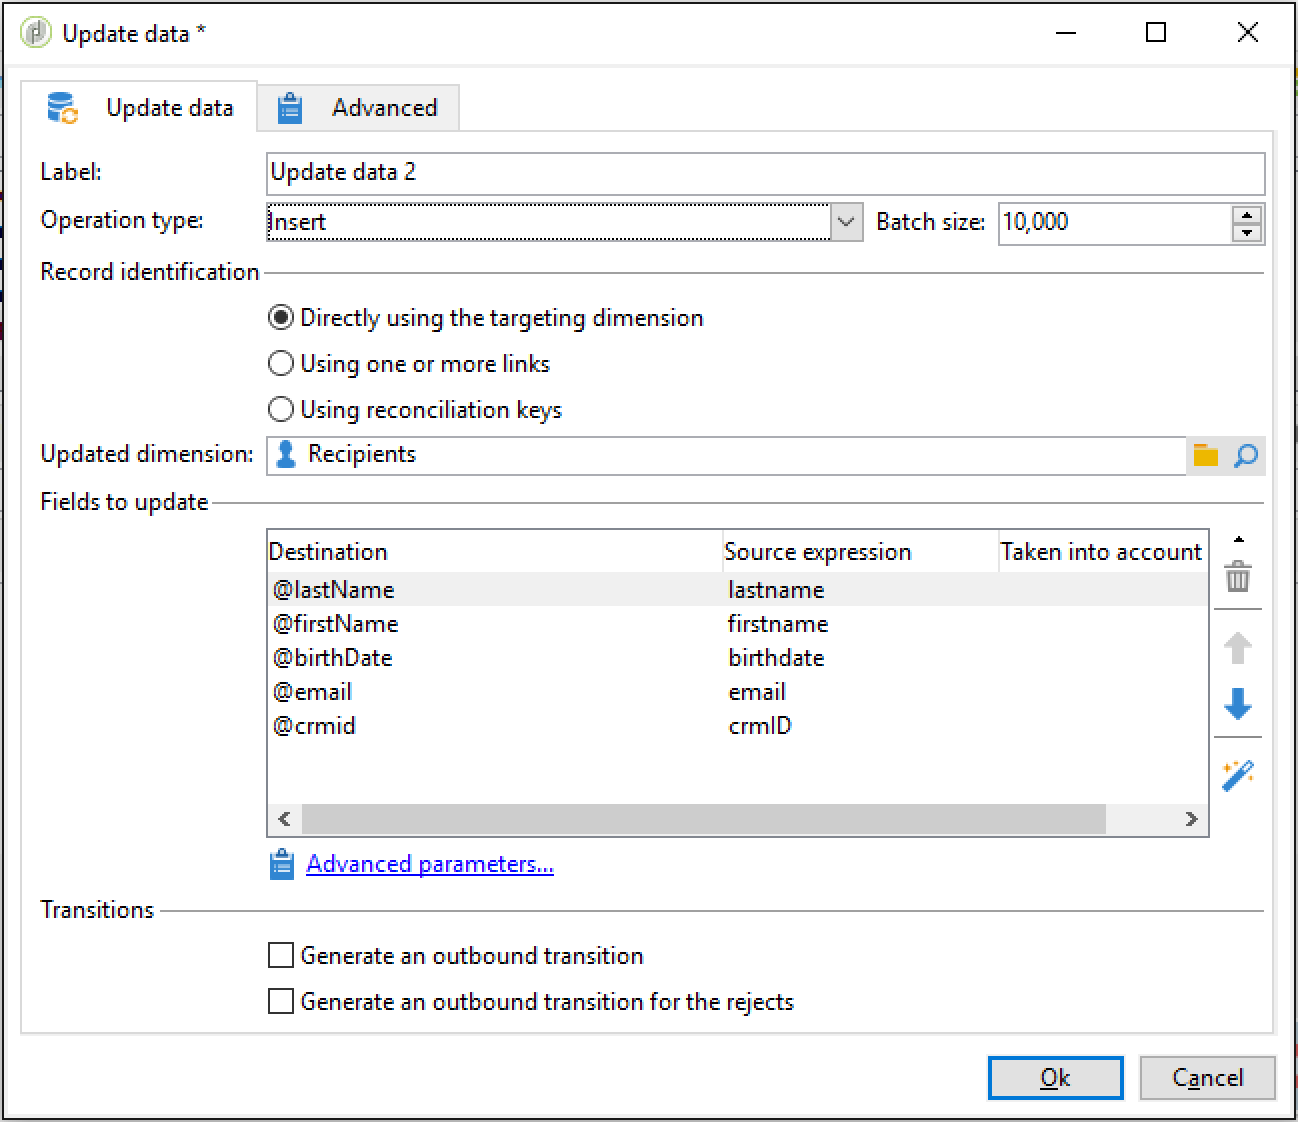Move selected field up with gray arrow

[1238, 648]
